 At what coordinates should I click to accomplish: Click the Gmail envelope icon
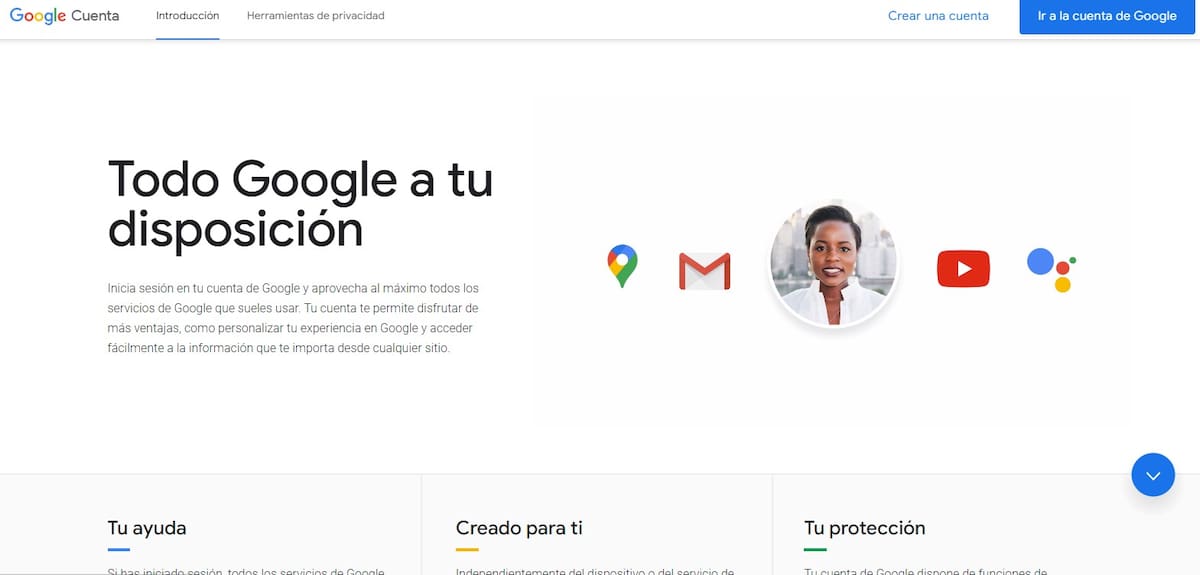click(x=705, y=271)
